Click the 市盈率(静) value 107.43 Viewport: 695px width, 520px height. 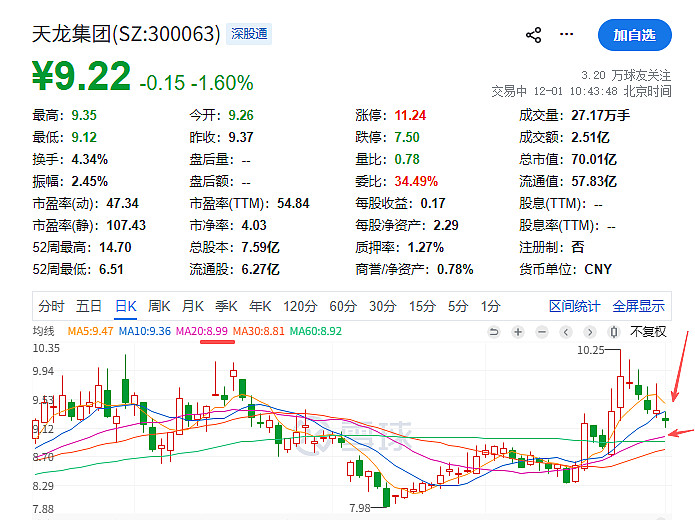click(x=126, y=225)
